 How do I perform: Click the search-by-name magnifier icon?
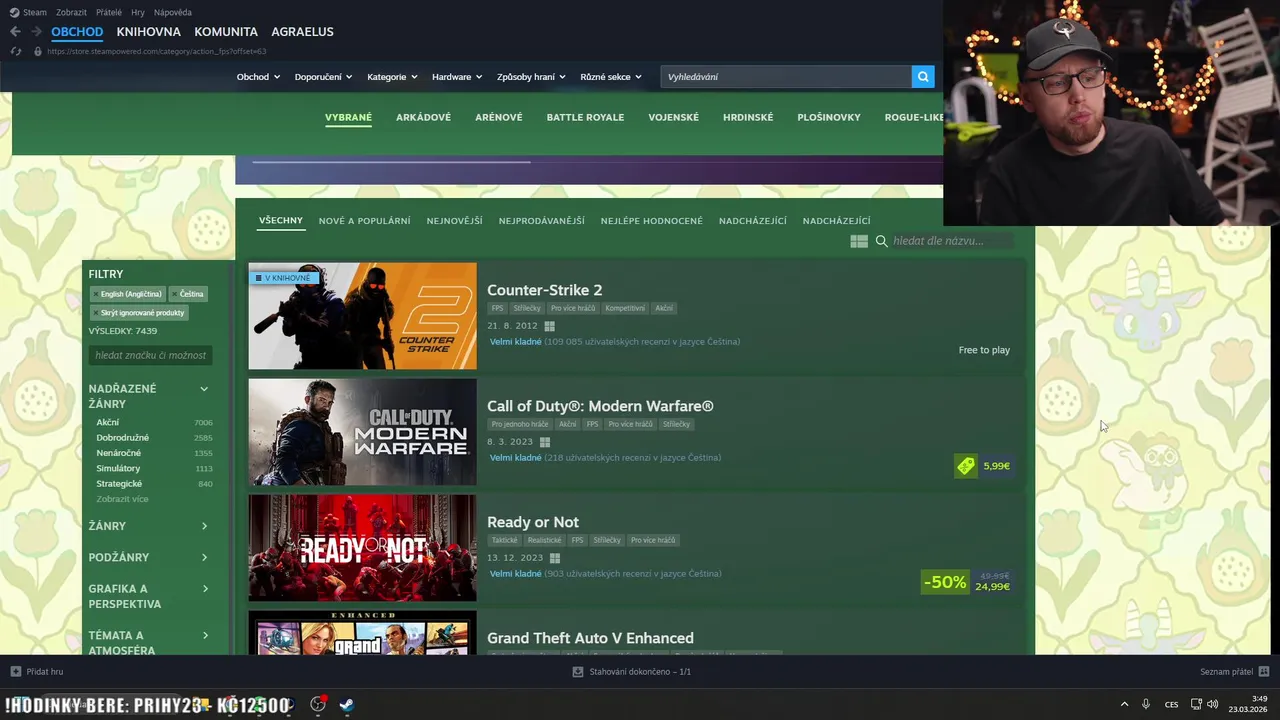882,241
